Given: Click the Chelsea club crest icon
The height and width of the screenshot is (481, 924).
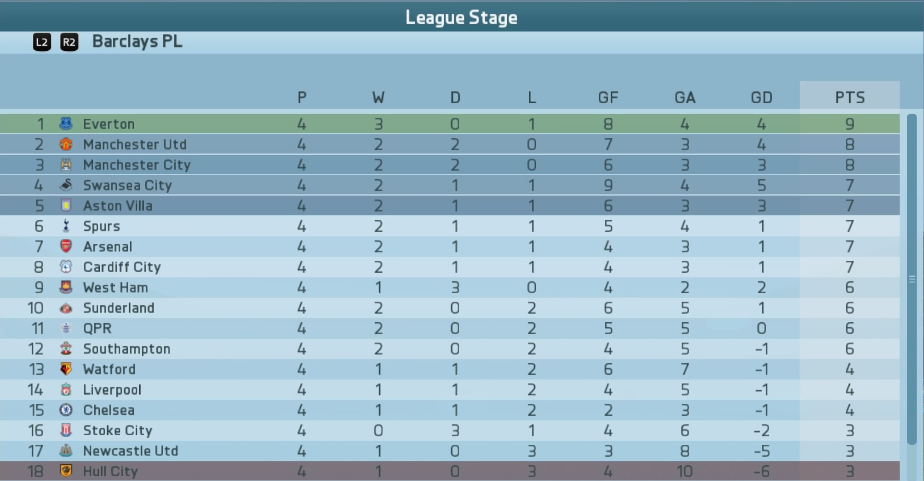Looking at the screenshot, I should 65,410.
